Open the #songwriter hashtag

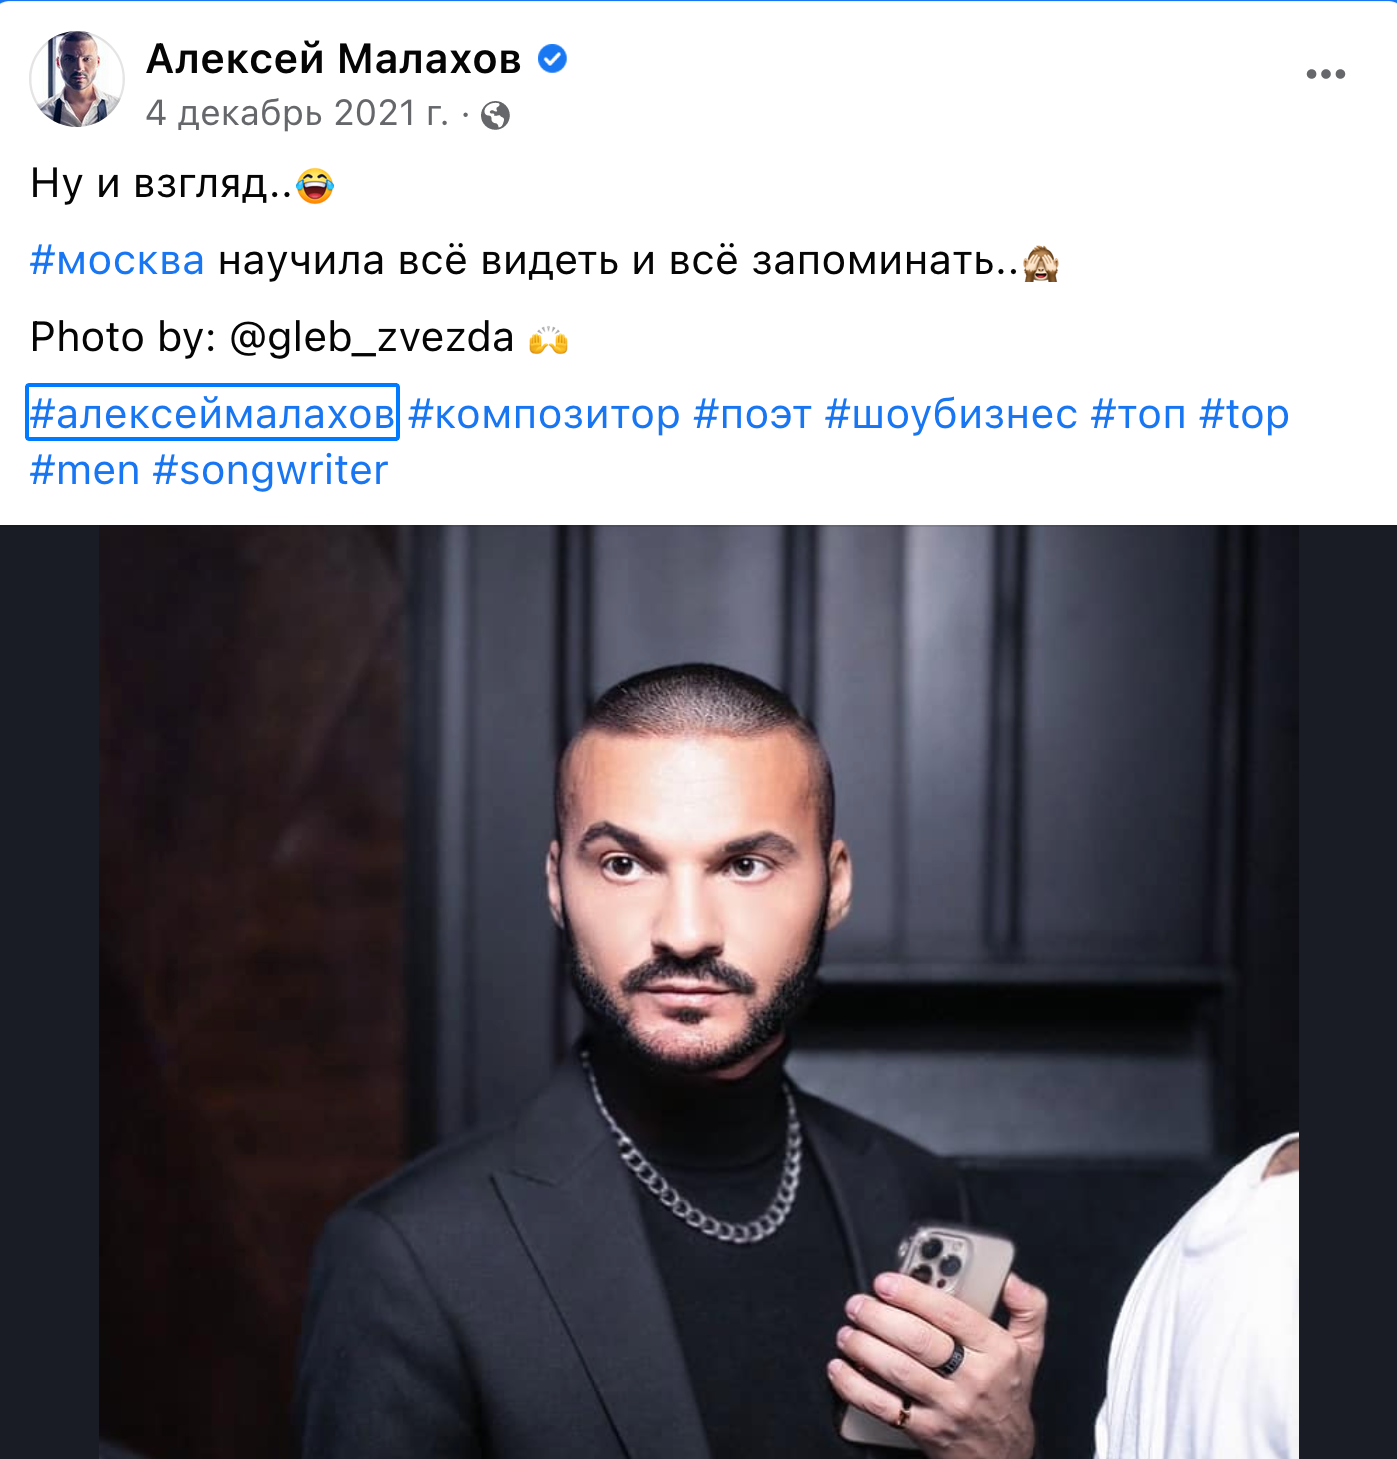coord(270,470)
